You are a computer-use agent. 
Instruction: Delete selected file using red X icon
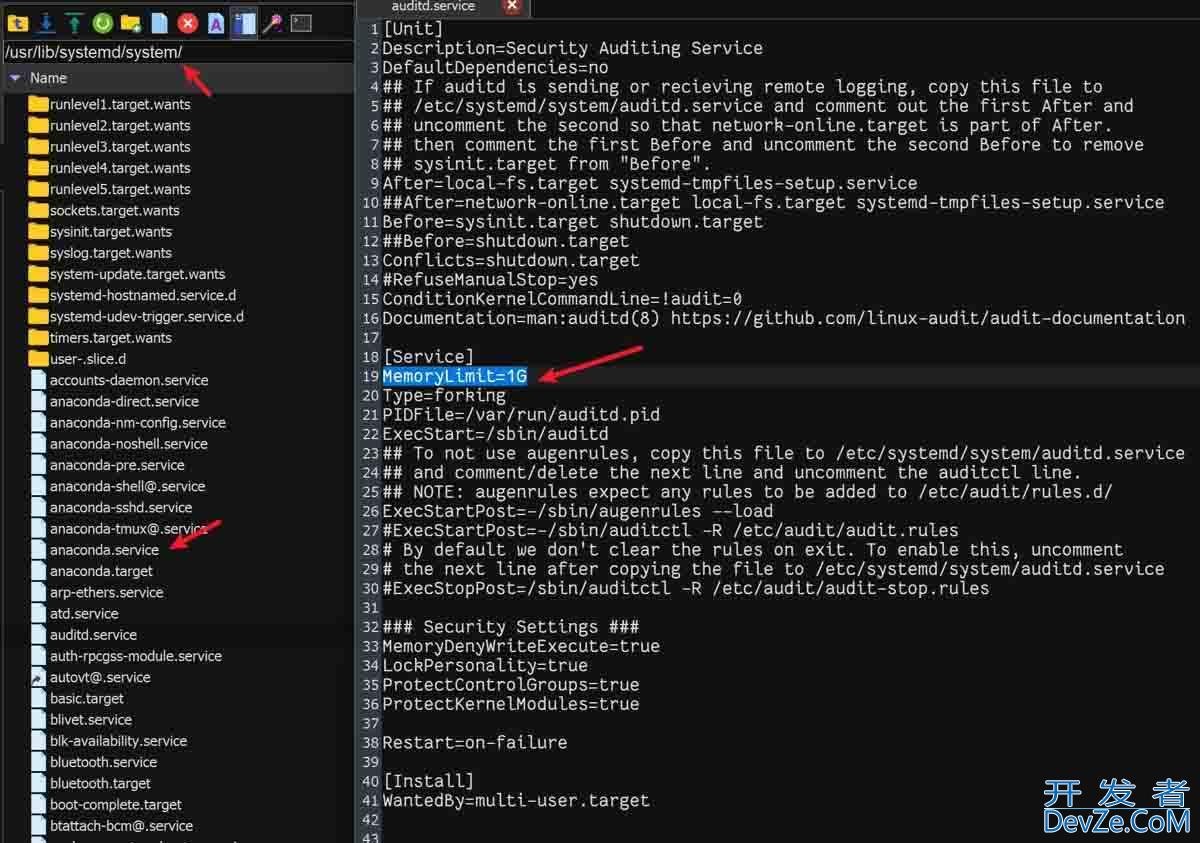coord(187,22)
